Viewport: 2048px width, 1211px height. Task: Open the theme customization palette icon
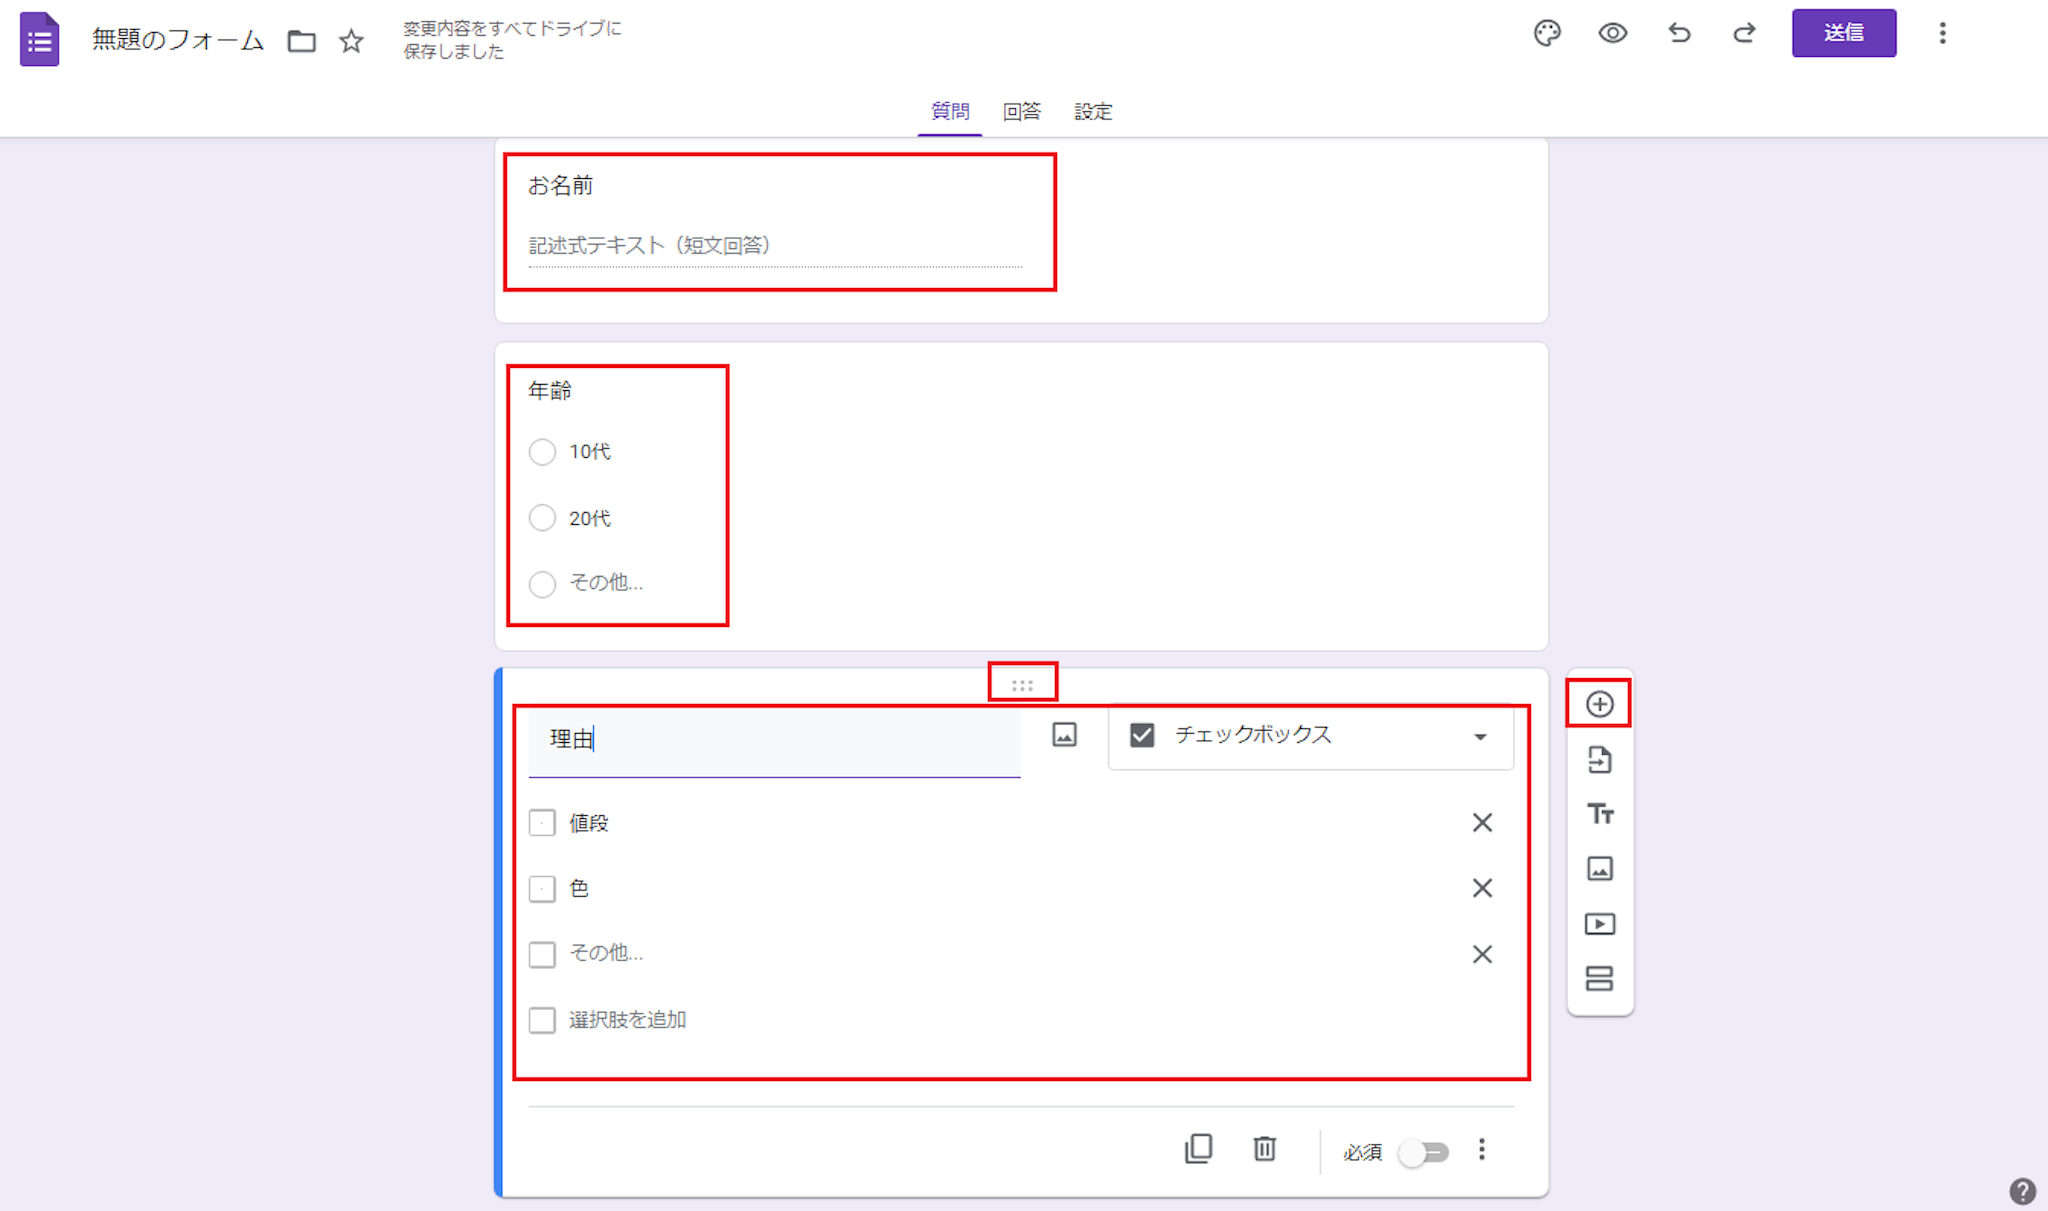coord(1547,33)
